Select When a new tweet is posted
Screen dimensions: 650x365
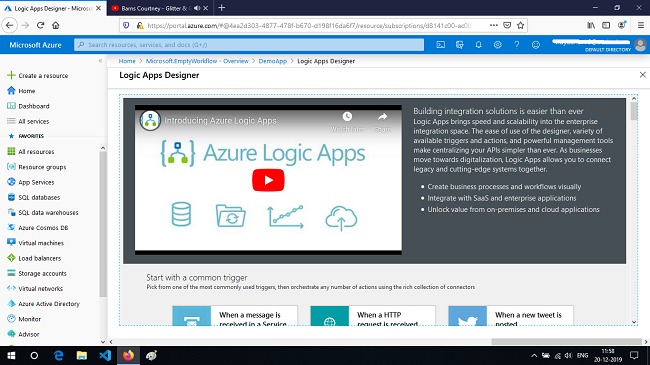tap(511, 316)
